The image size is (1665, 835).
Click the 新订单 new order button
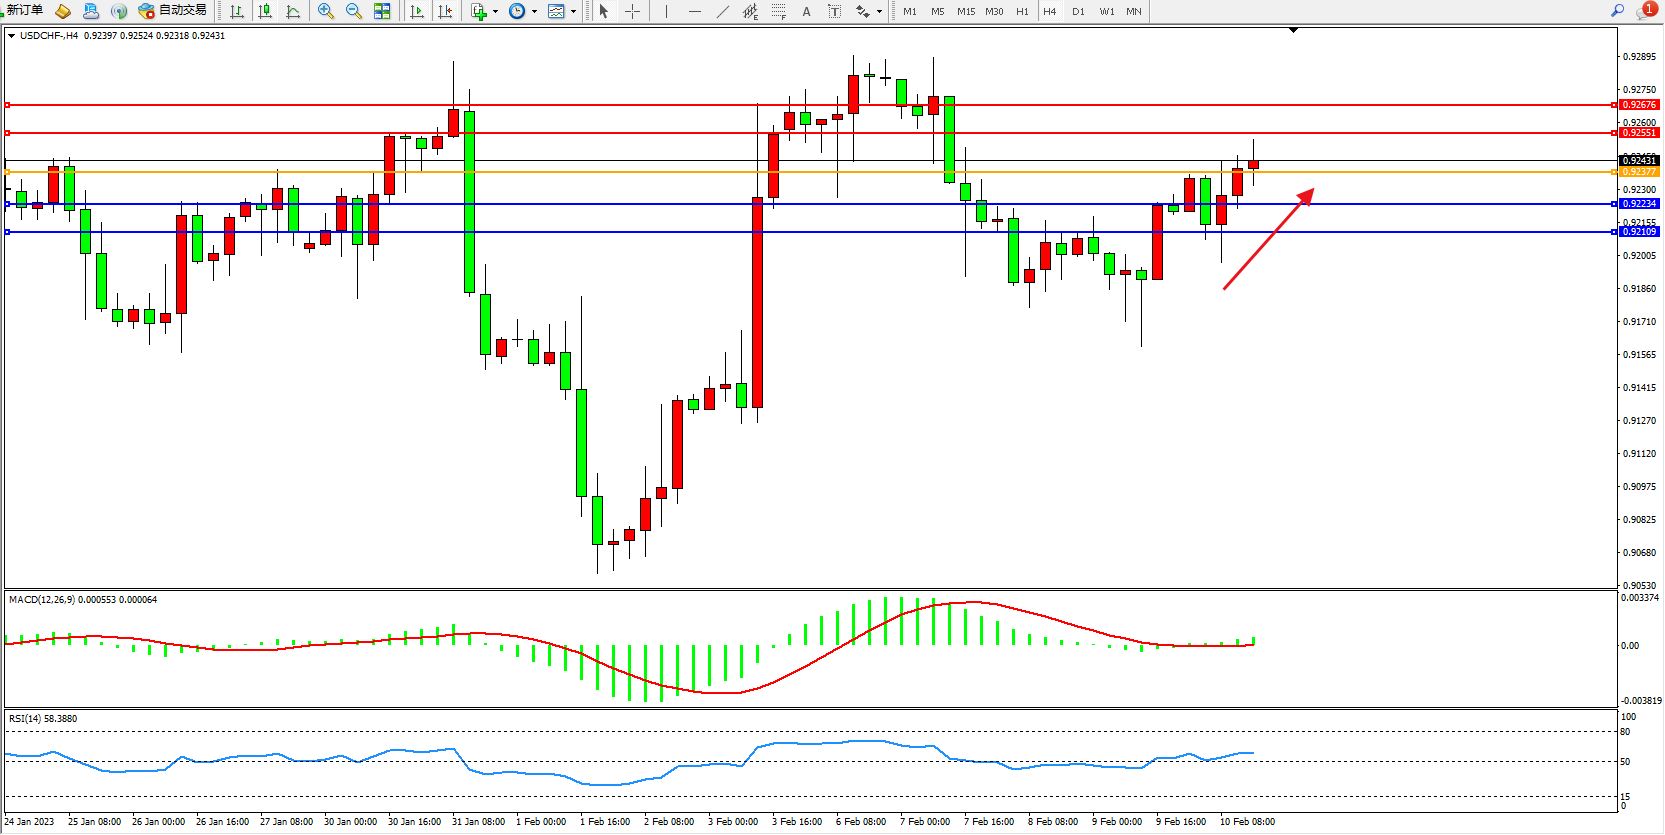pos(24,11)
